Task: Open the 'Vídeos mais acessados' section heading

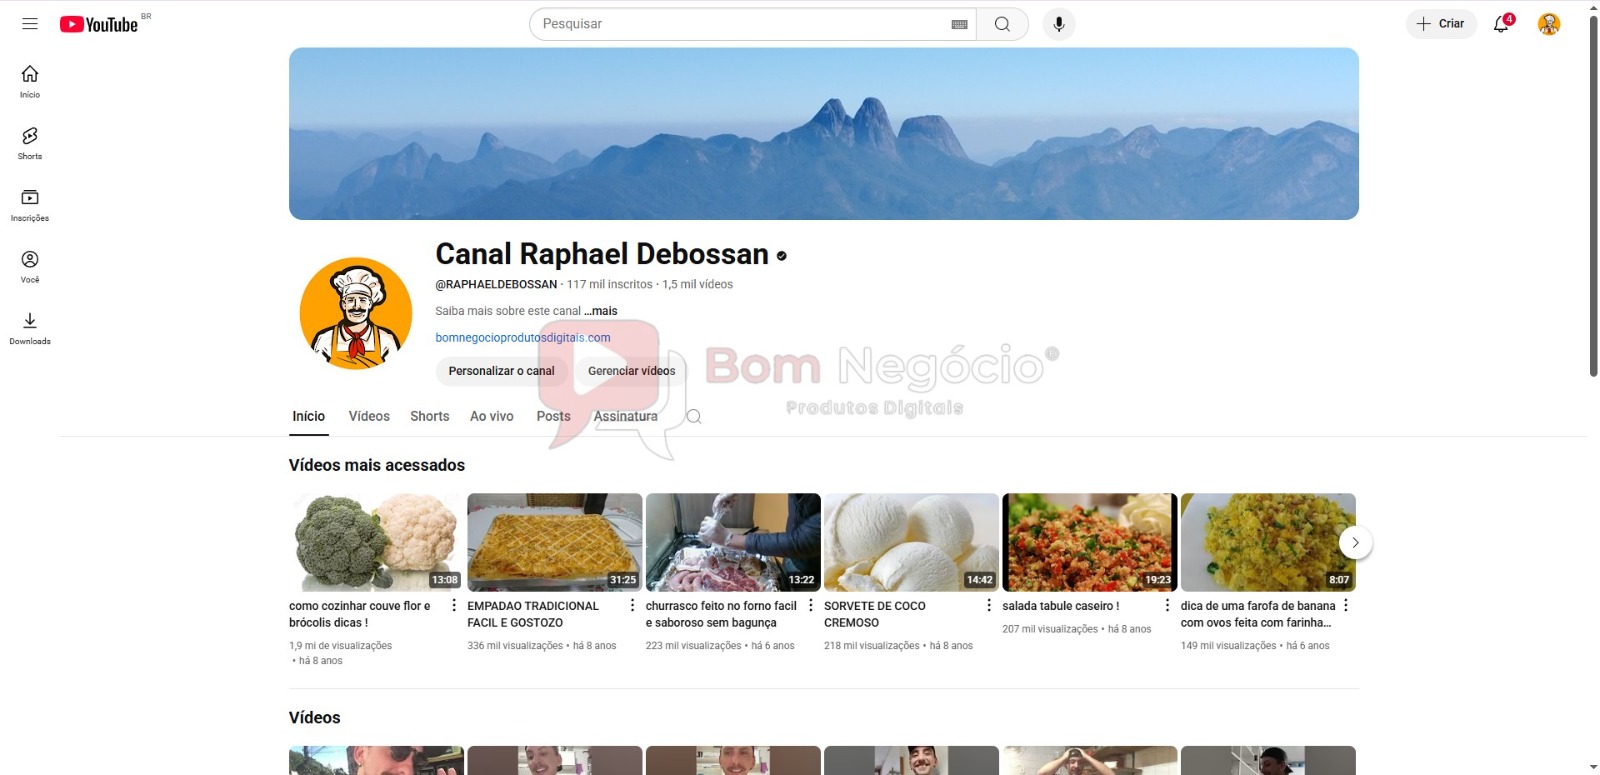Action: click(377, 465)
